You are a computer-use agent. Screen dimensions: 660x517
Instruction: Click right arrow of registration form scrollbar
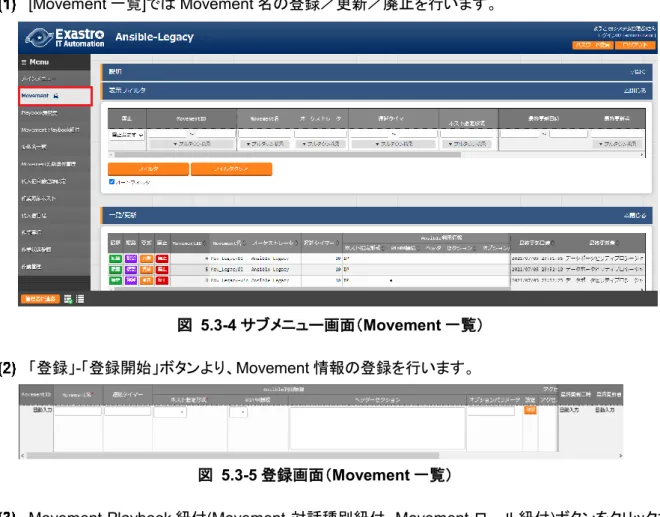pos(620,456)
